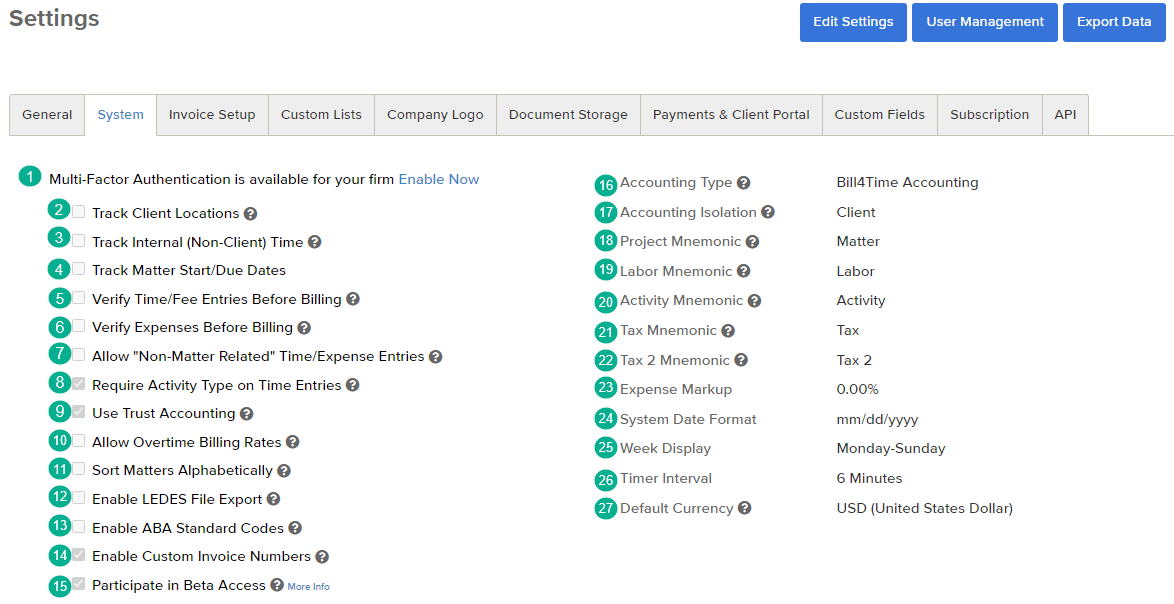This screenshot has height=604, width=1174.
Task: Select the Custom Fields tab
Action: coord(880,115)
